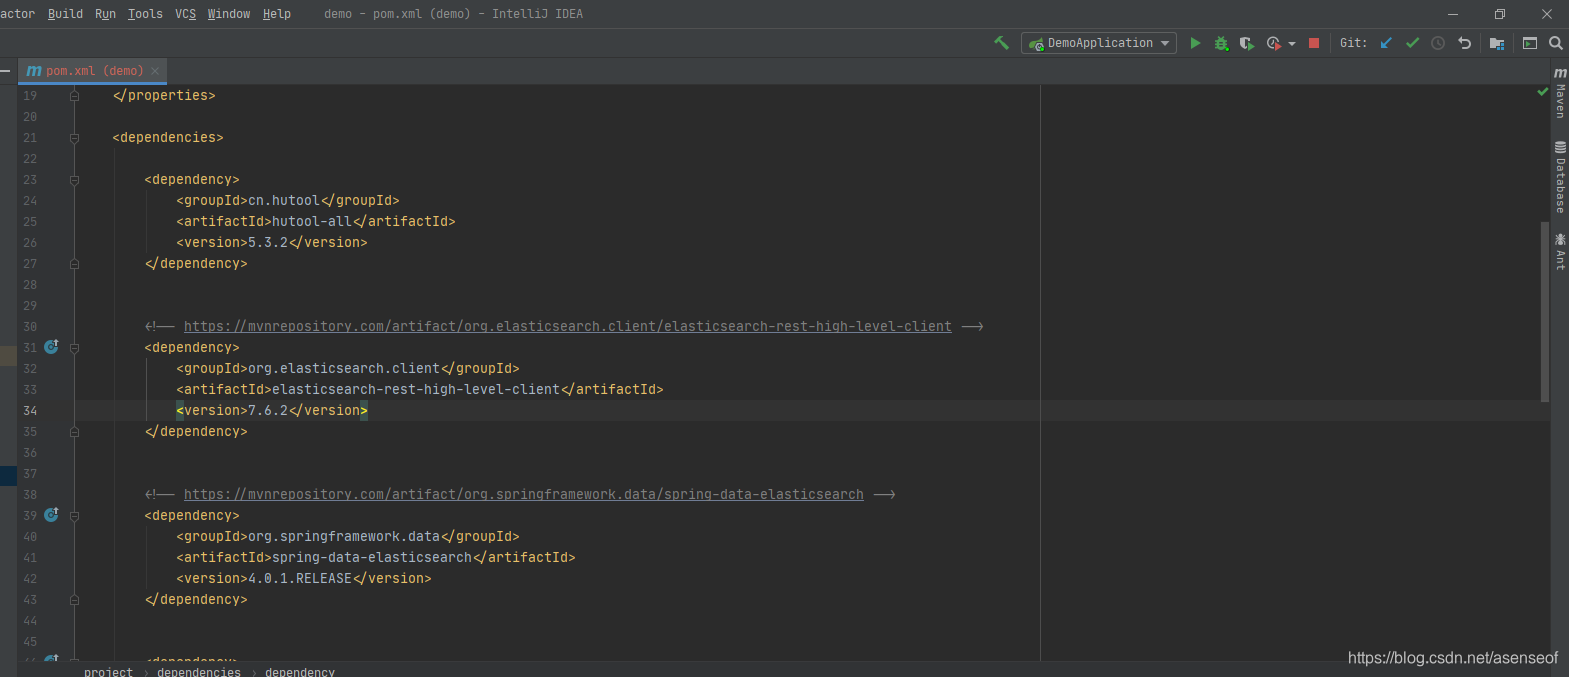
Task: Click line number 34 in gutter
Action: point(30,411)
